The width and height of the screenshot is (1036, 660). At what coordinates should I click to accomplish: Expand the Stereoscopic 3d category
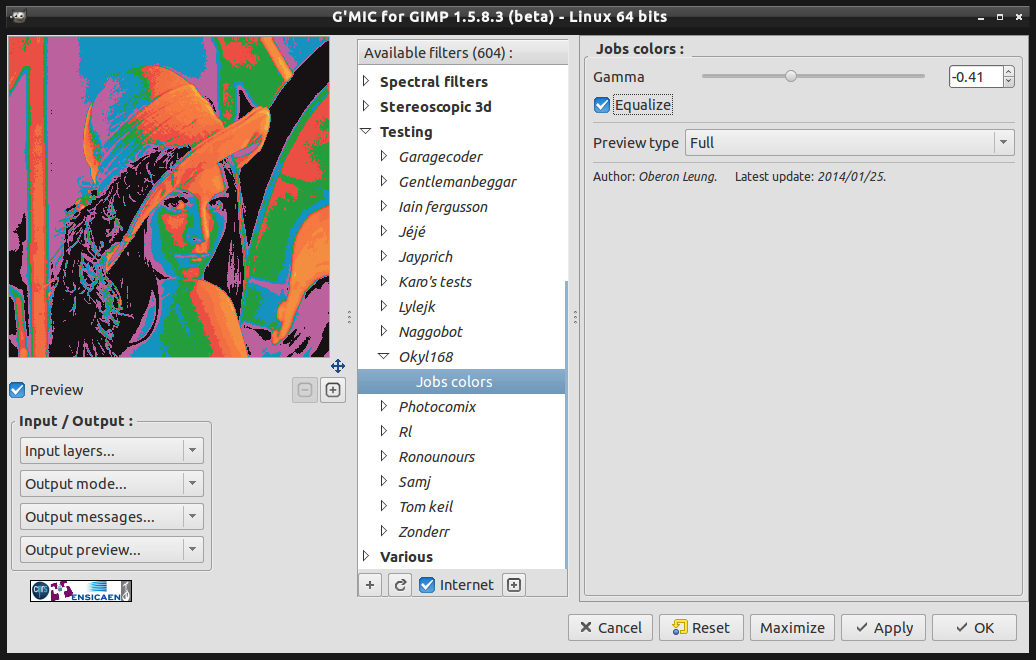pos(366,106)
